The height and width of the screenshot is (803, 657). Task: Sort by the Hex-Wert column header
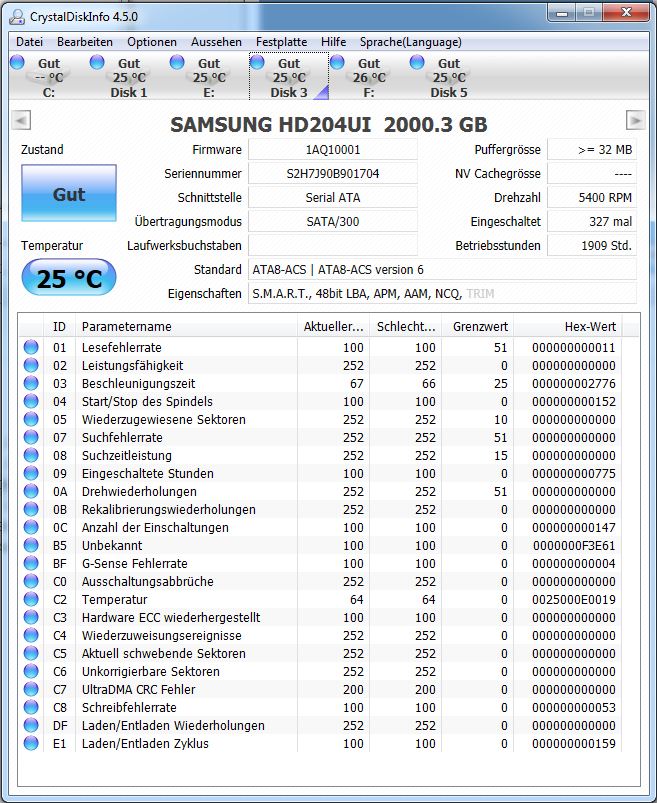pyautogui.click(x=567, y=326)
